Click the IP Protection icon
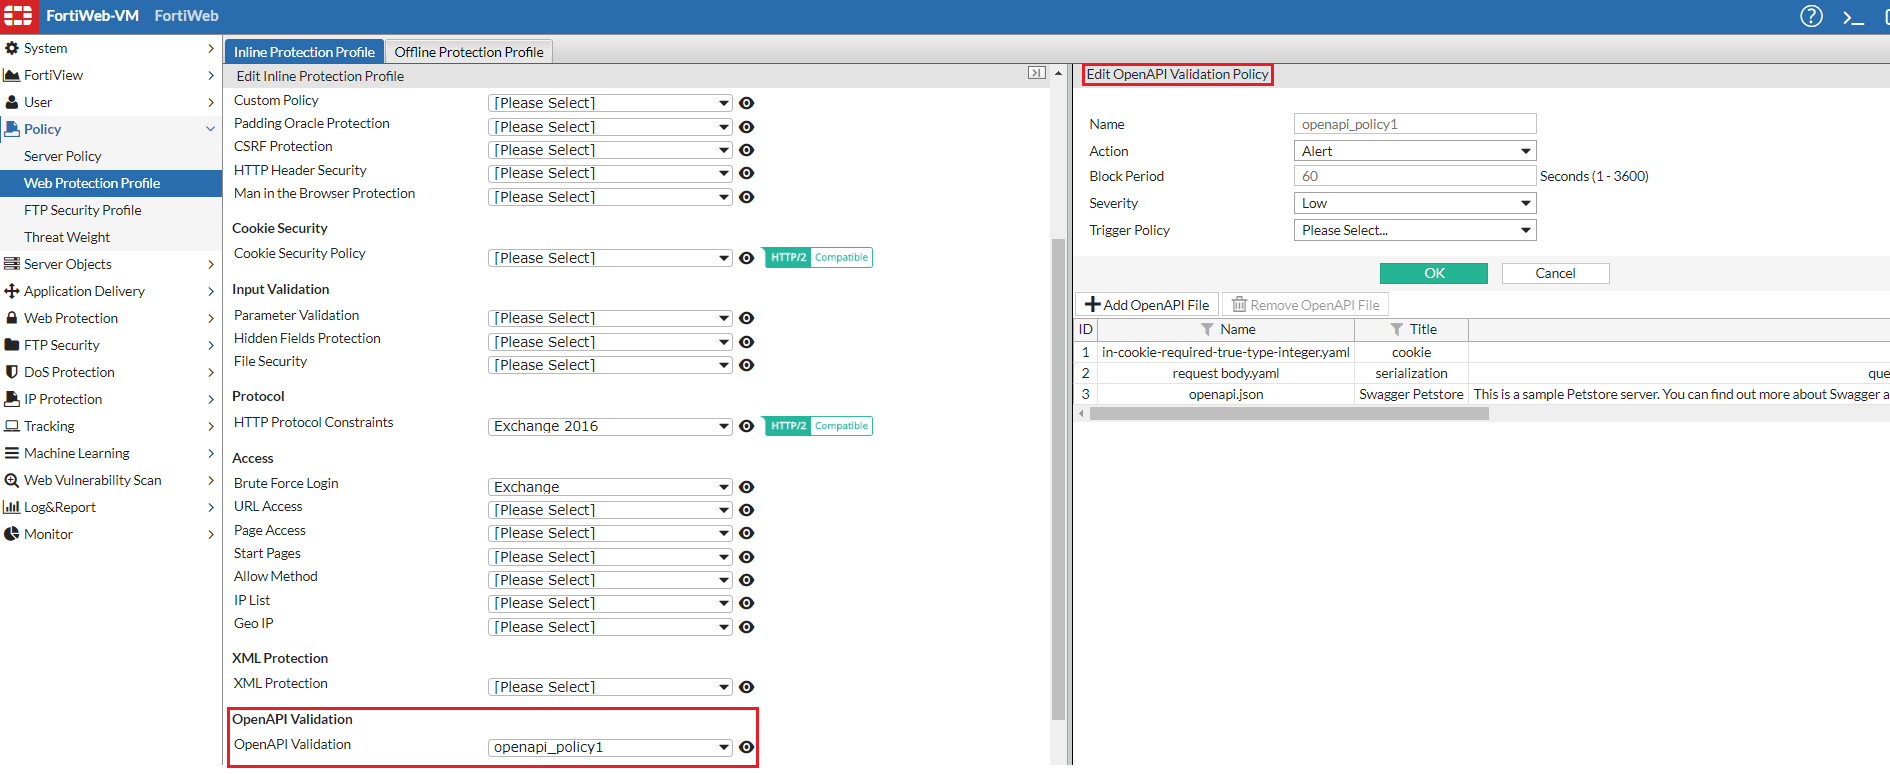This screenshot has width=1890, height=774. (12, 399)
